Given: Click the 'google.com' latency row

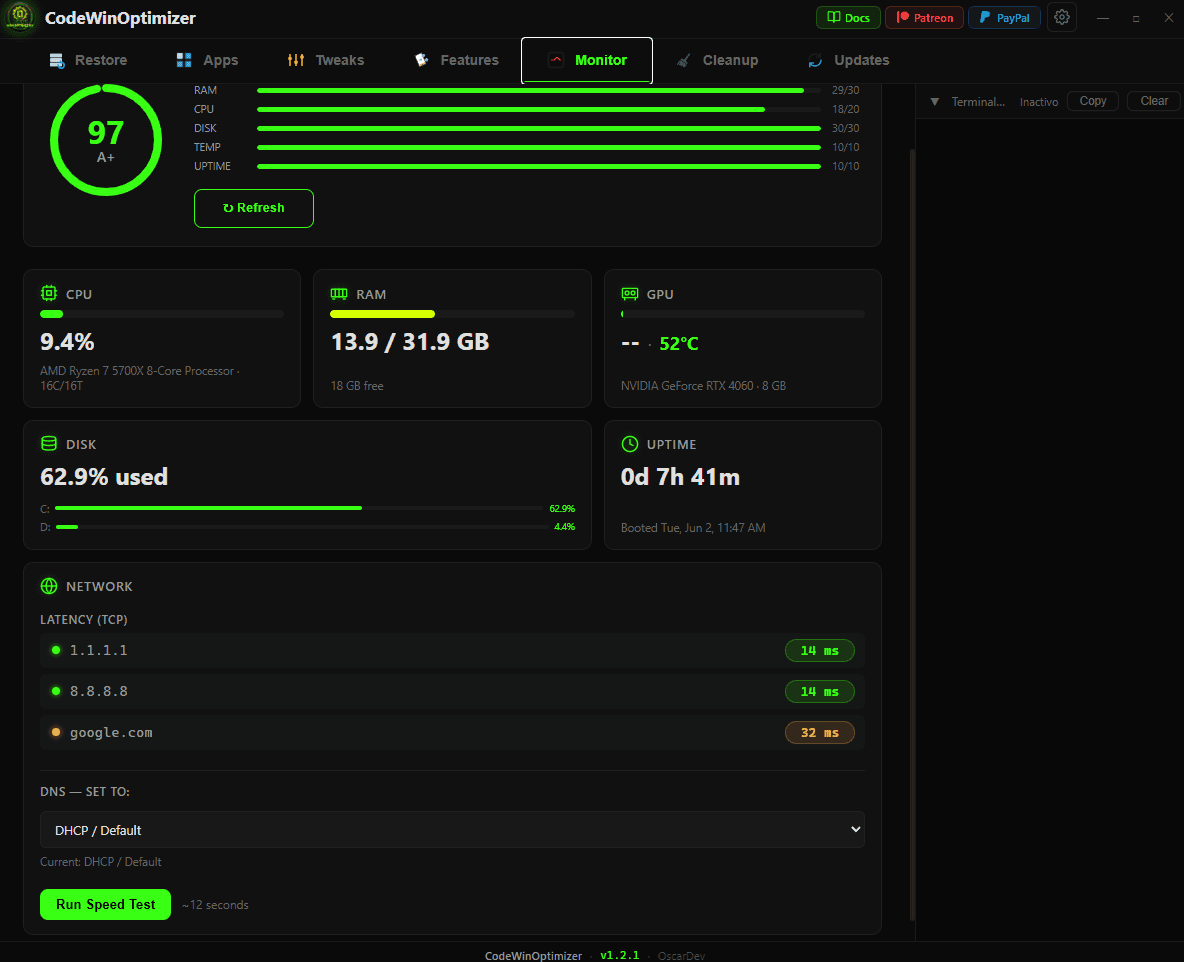Looking at the screenshot, I should click(x=452, y=732).
